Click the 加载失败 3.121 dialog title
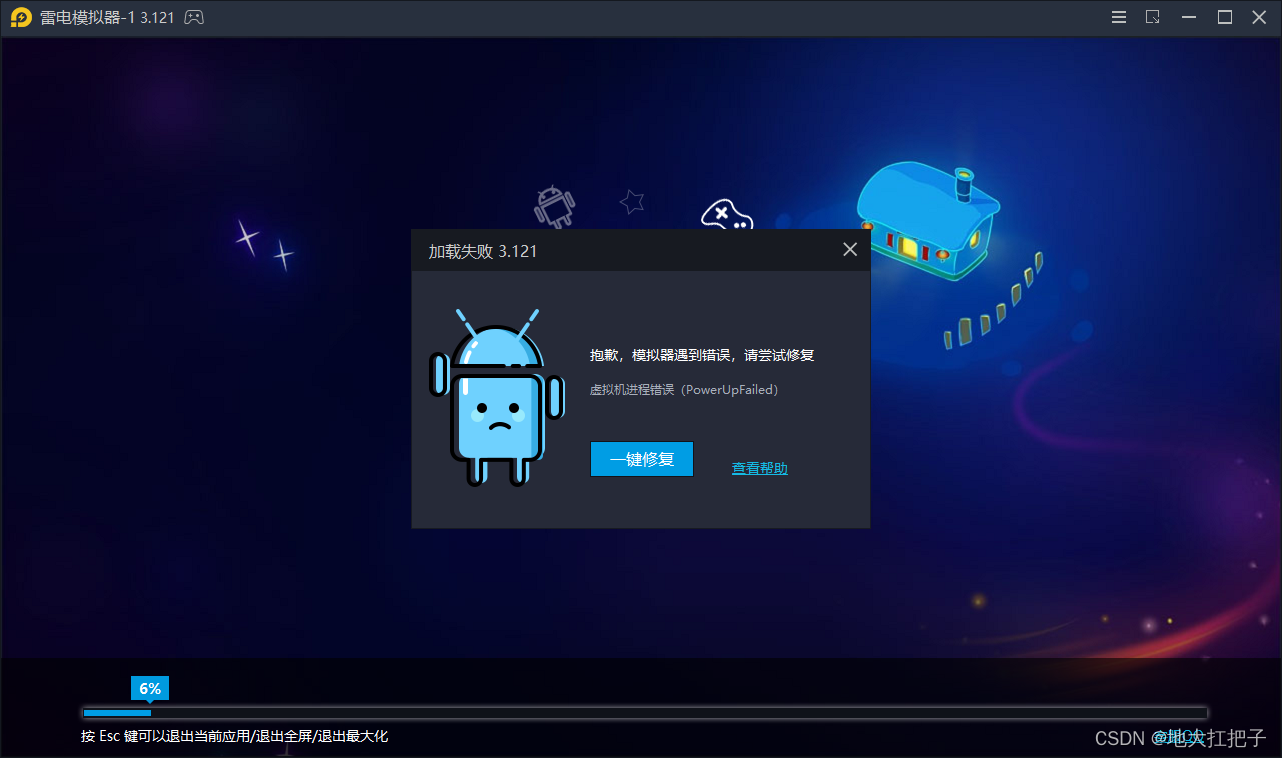The width and height of the screenshot is (1282, 758). [483, 251]
